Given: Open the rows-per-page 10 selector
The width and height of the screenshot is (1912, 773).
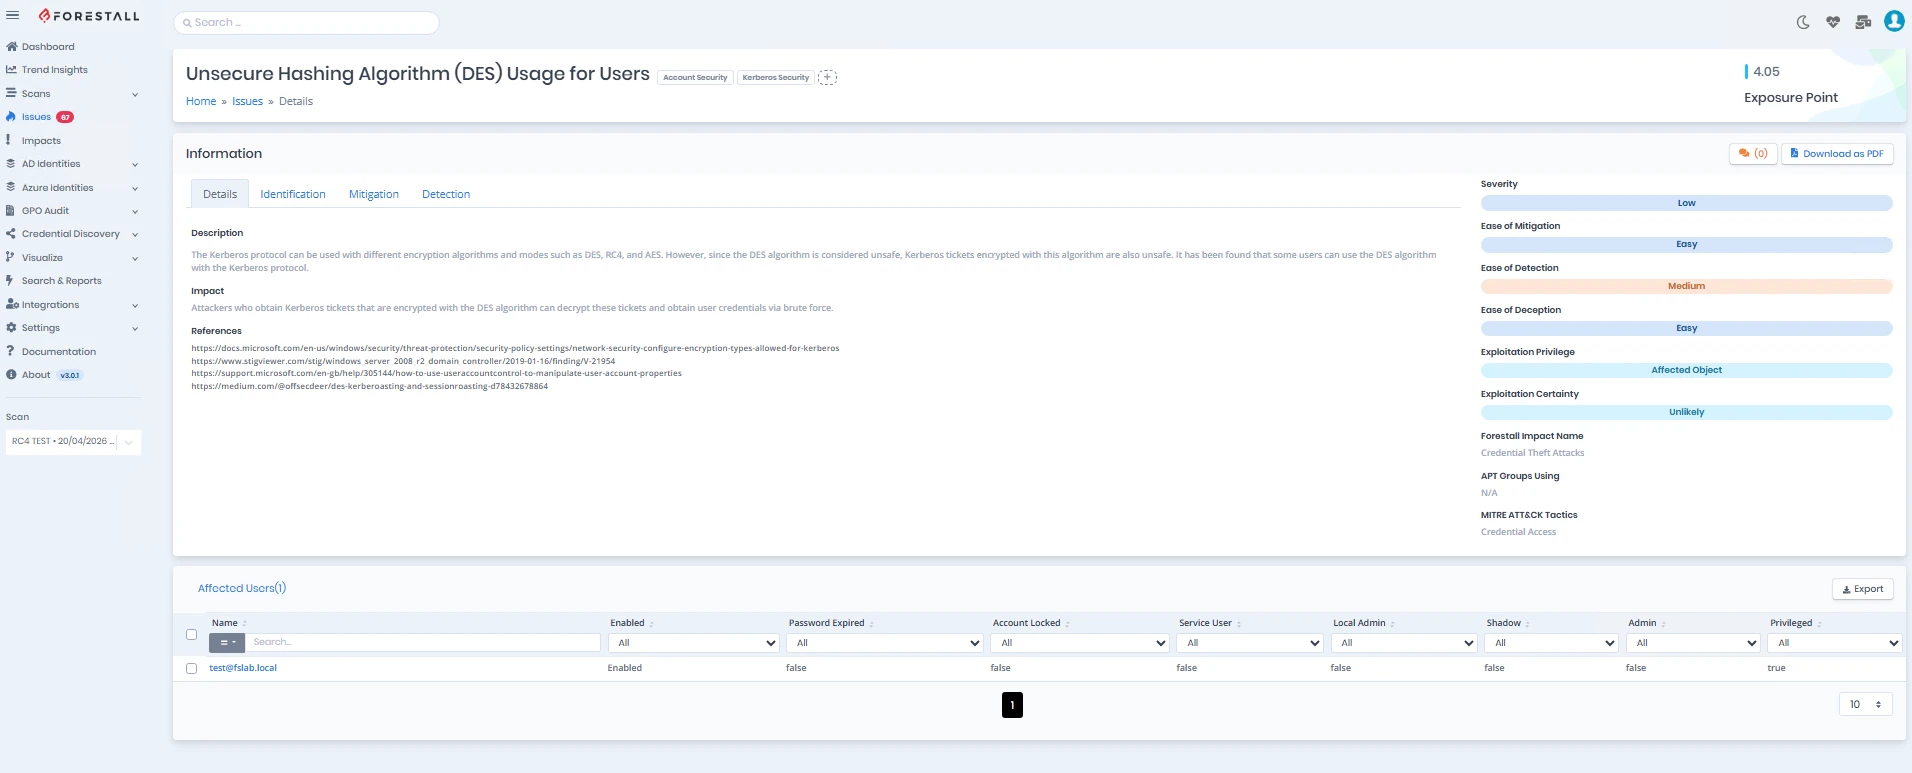Looking at the screenshot, I should click(1866, 705).
